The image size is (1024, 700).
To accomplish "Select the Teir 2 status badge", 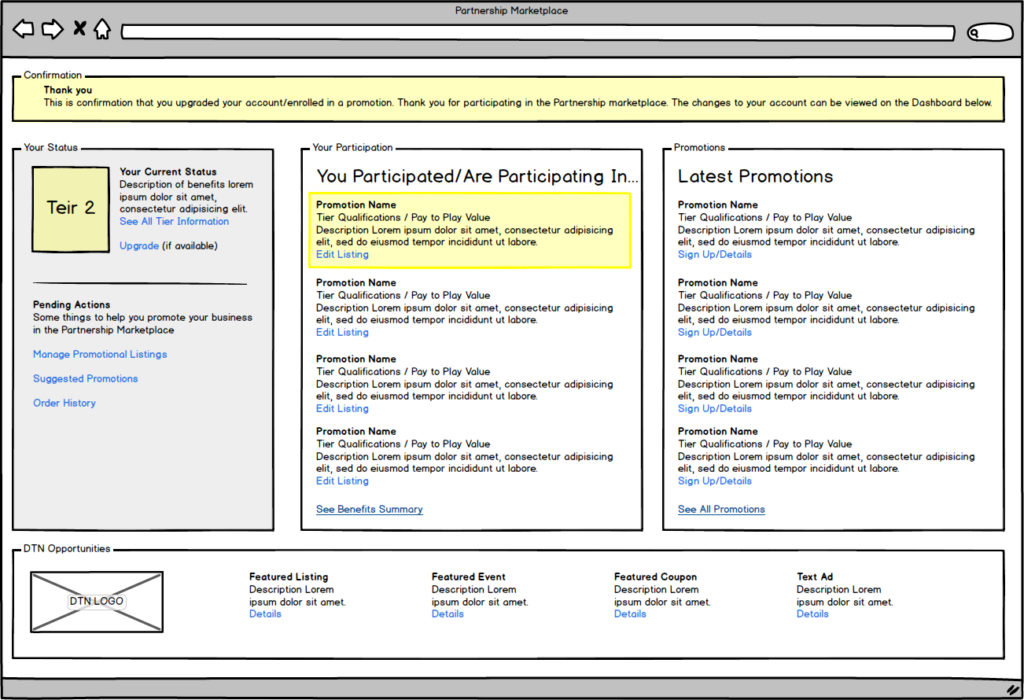I will (70, 208).
